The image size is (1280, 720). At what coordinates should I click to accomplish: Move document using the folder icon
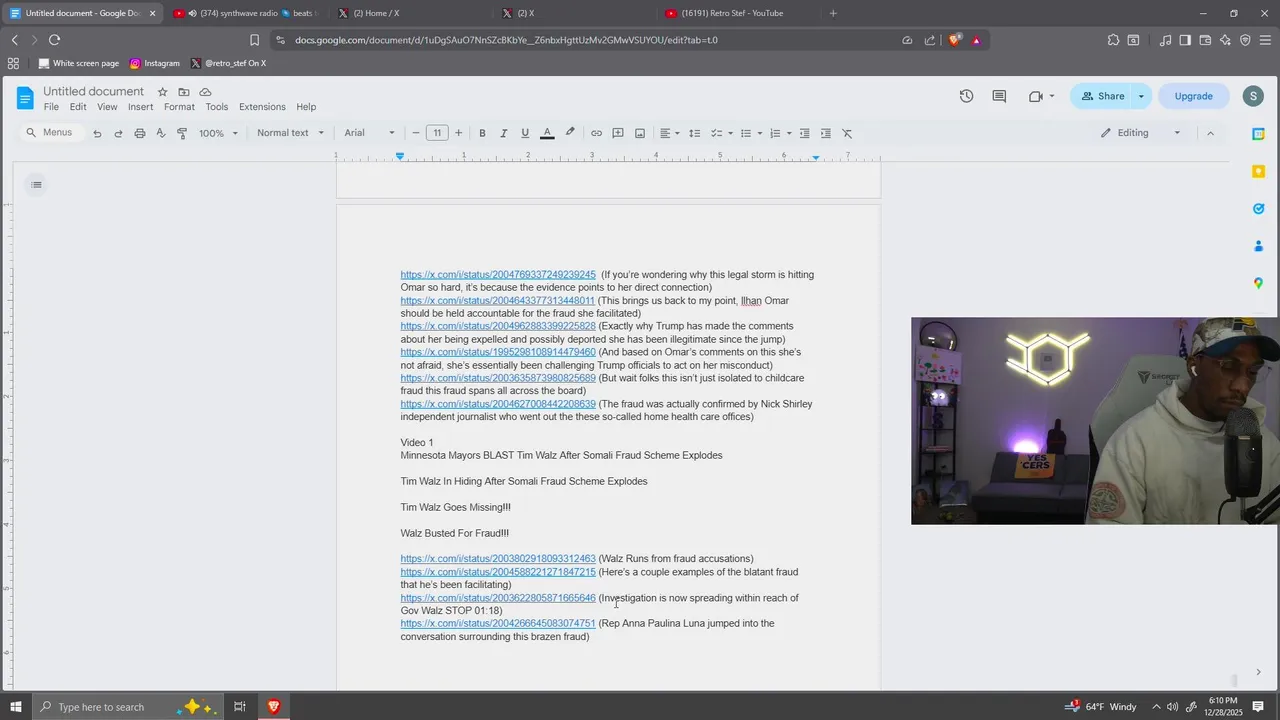tap(184, 92)
